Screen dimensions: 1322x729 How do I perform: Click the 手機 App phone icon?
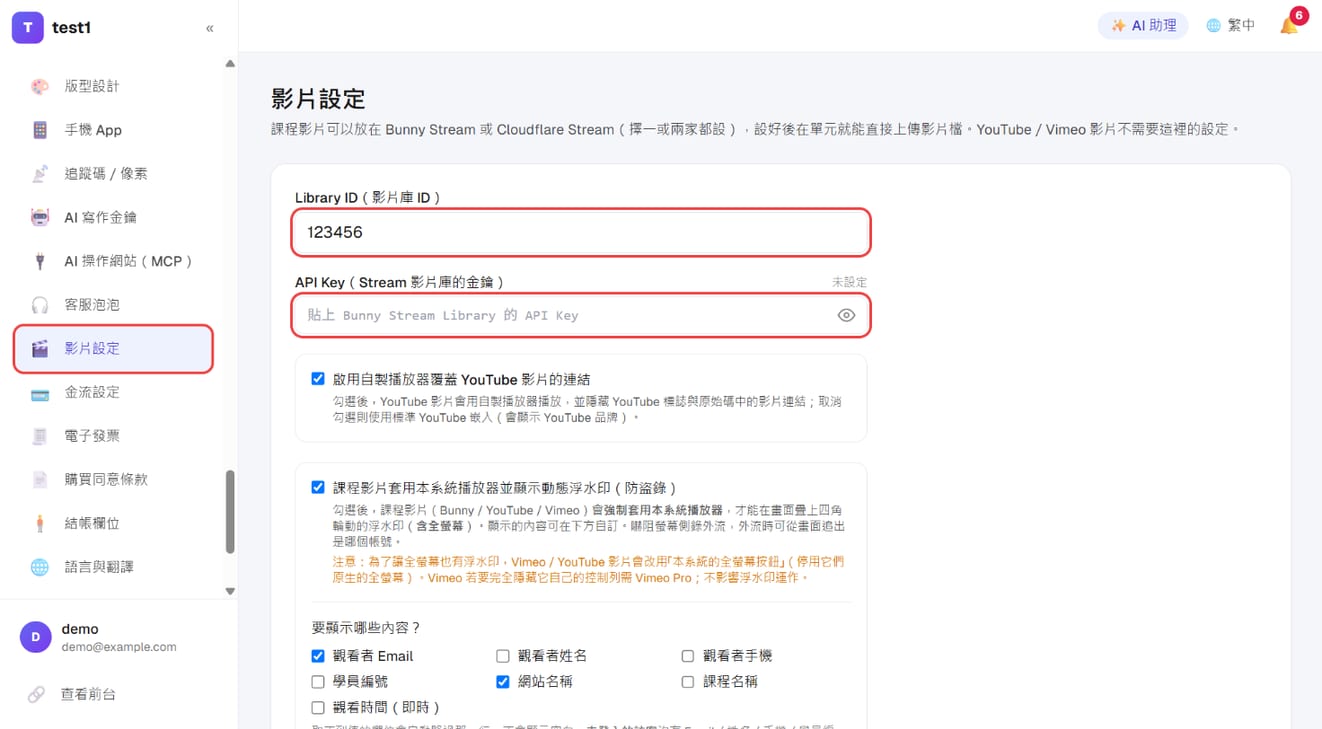[x=40, y=130]
